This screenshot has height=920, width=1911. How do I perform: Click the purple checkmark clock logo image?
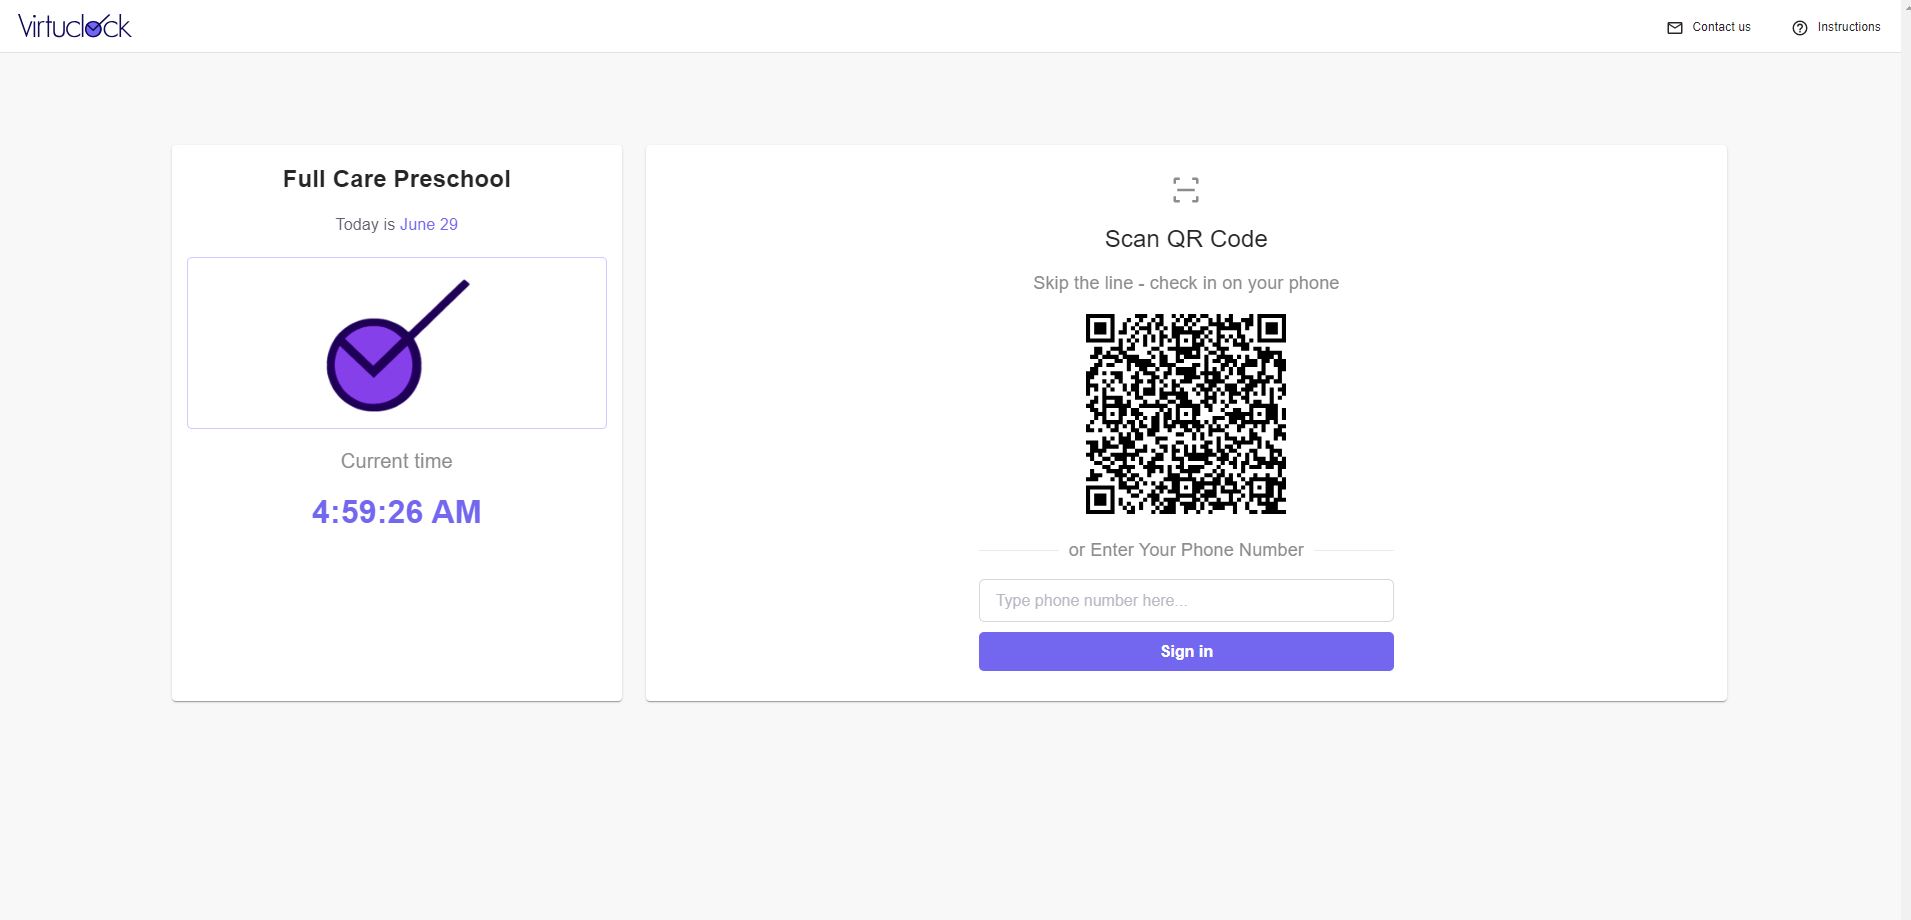[397, 344]
